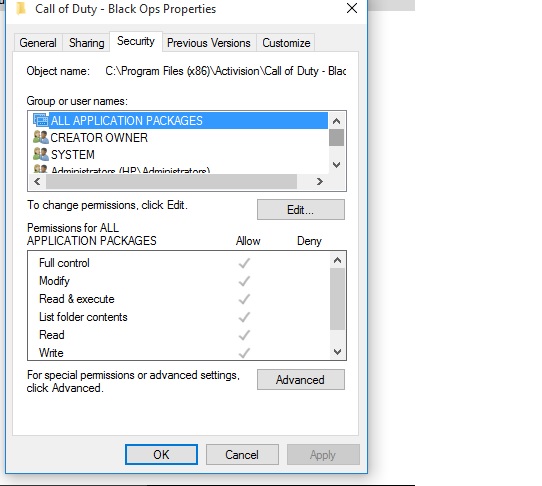The image size is (542, 486).
Task: Click the Allow checkmark for Read & execute
Action: 244,299
